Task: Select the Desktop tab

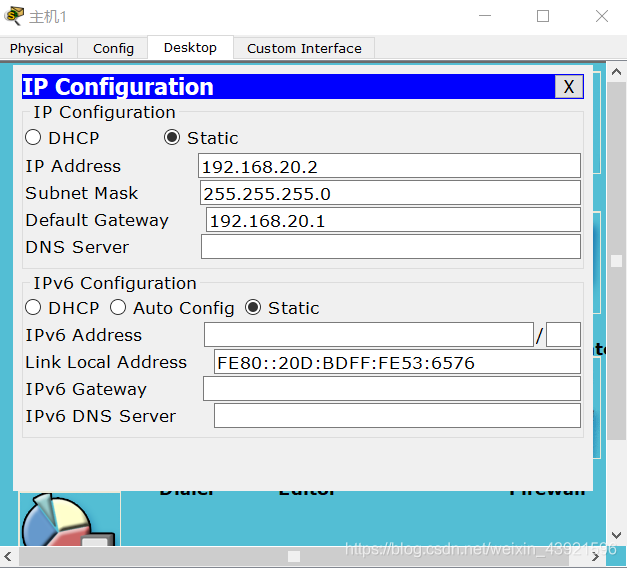Action: [x=190, y=48]
